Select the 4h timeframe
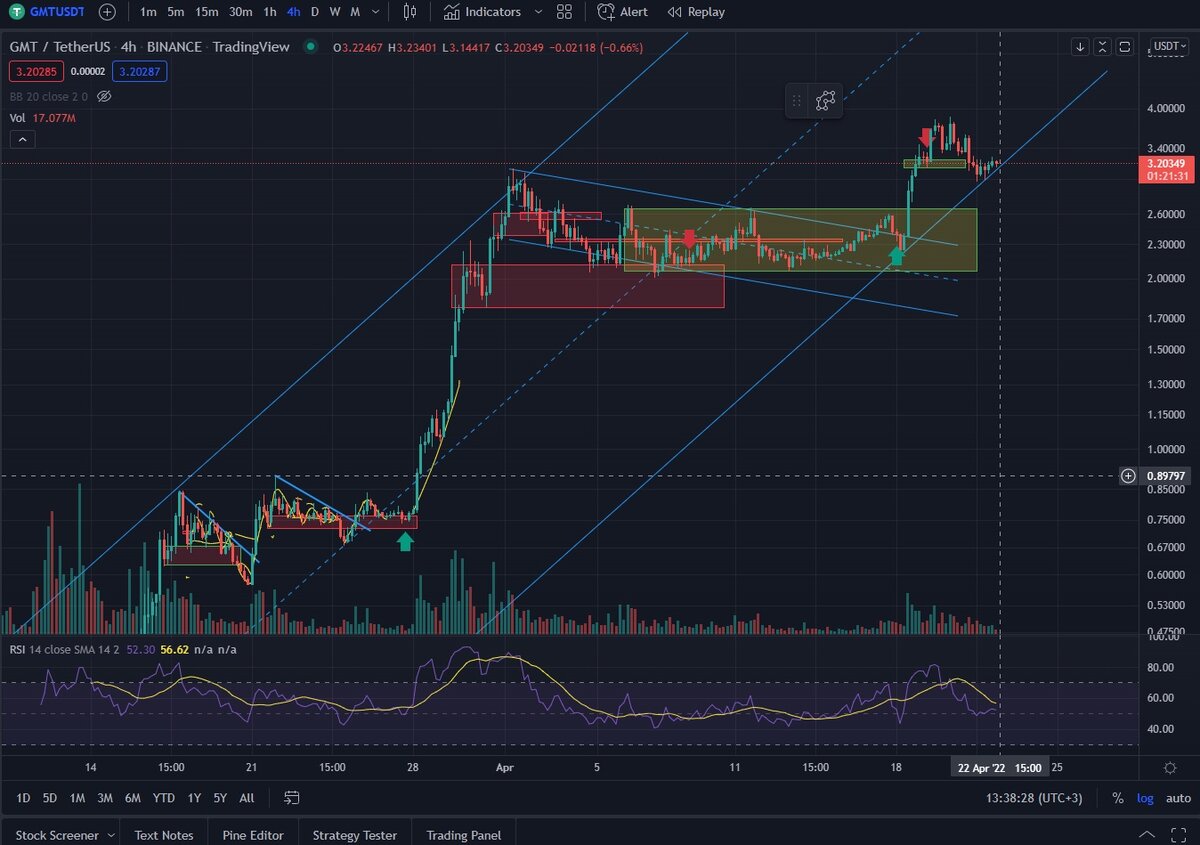1200x845 pixels. tap(293, 12)
